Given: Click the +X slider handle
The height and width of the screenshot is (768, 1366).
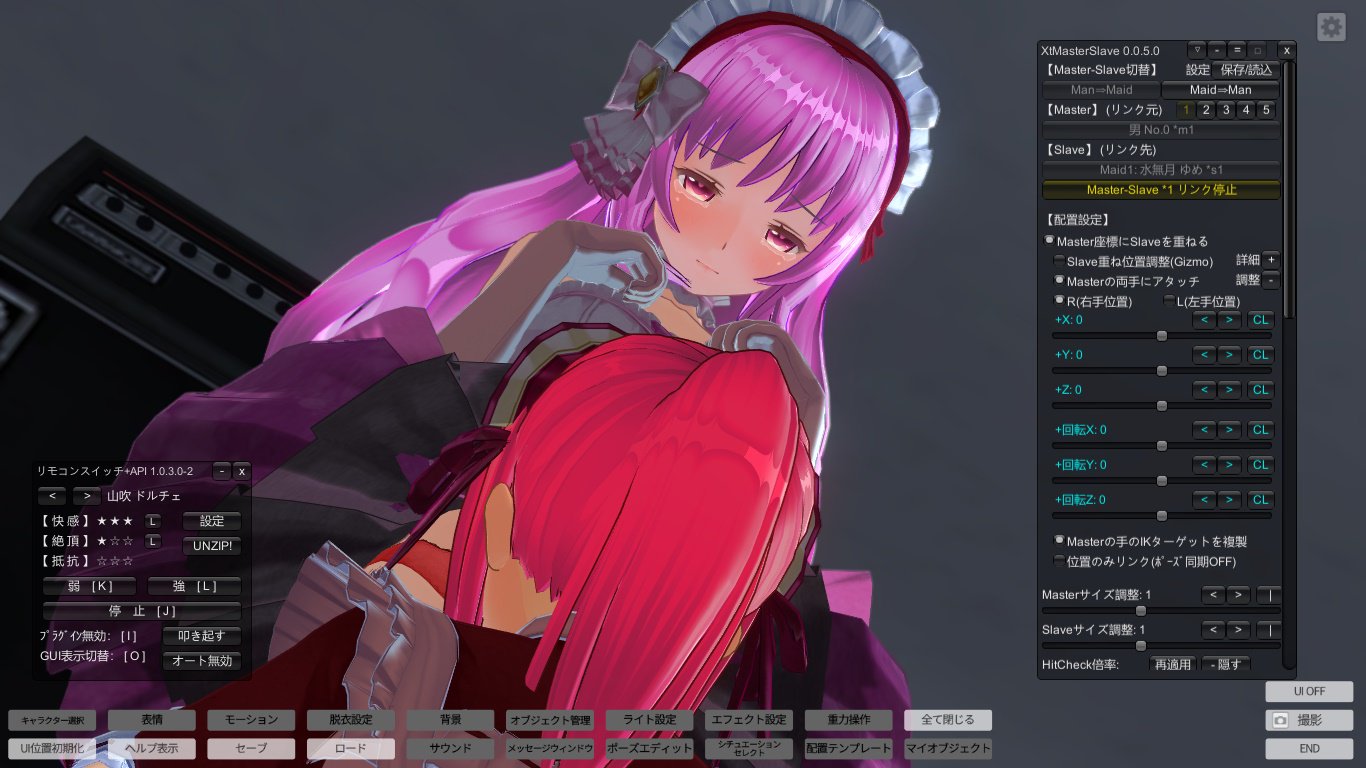Looking at the screenshot, I should coord(1162,336).
